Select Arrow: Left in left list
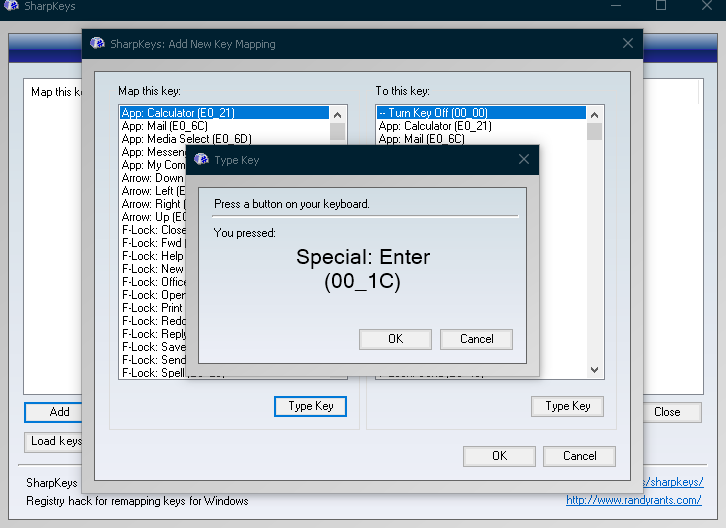Viewport: 726px width, 528px height. 153,191
